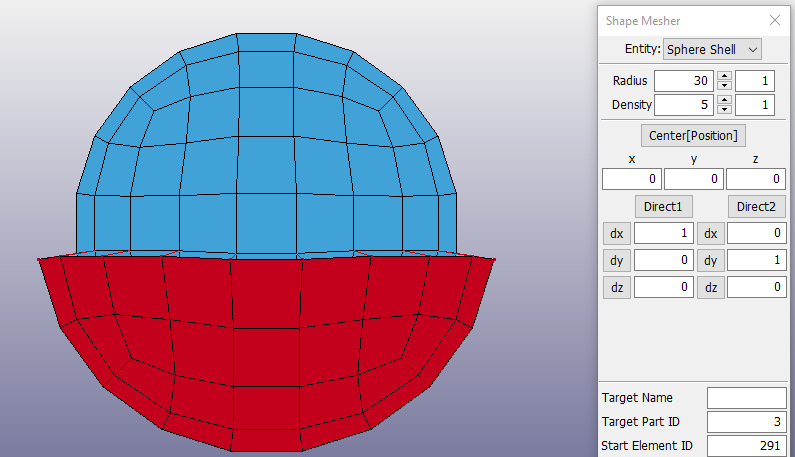This screenshot has width=795, height=457.
Task: Click the Direct1 dz value field
Action: pos(664,287)
